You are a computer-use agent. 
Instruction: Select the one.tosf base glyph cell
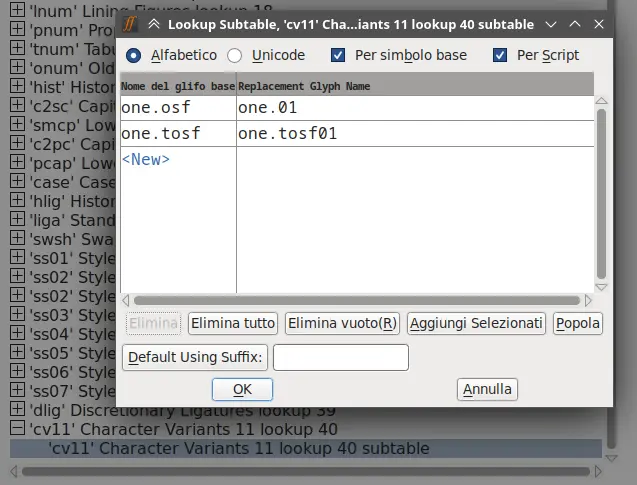tap(178, 134)
